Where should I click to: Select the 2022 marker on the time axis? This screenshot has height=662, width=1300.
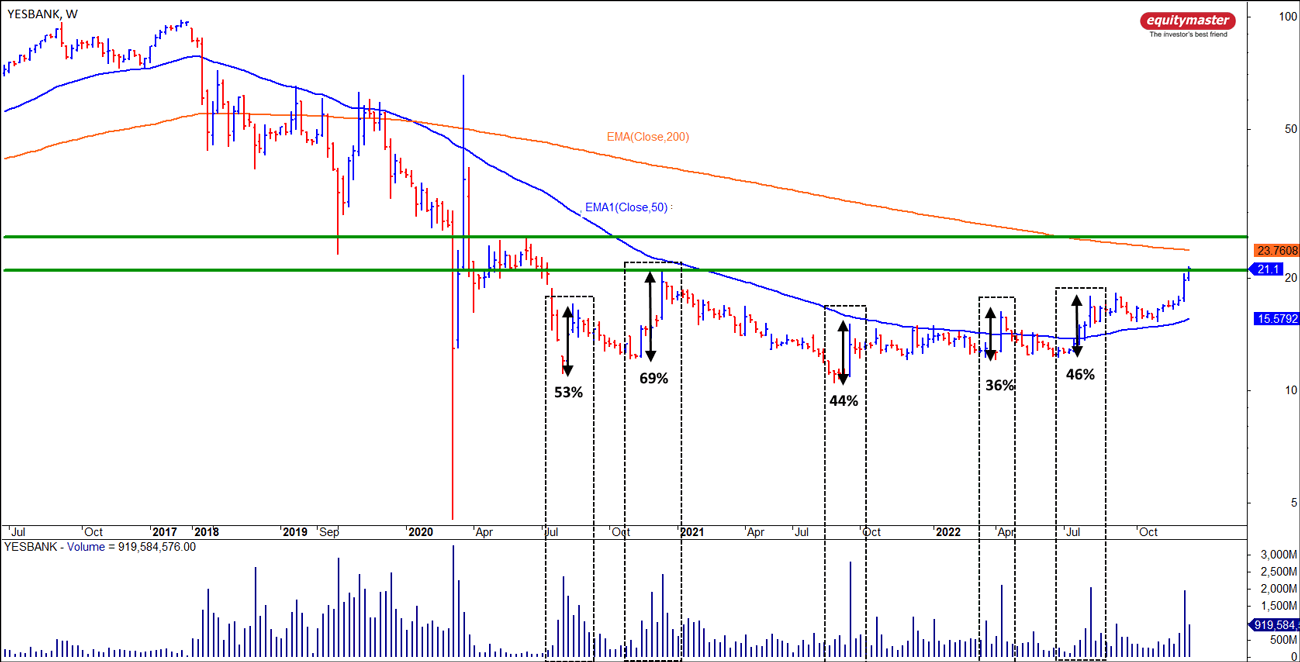947,532
